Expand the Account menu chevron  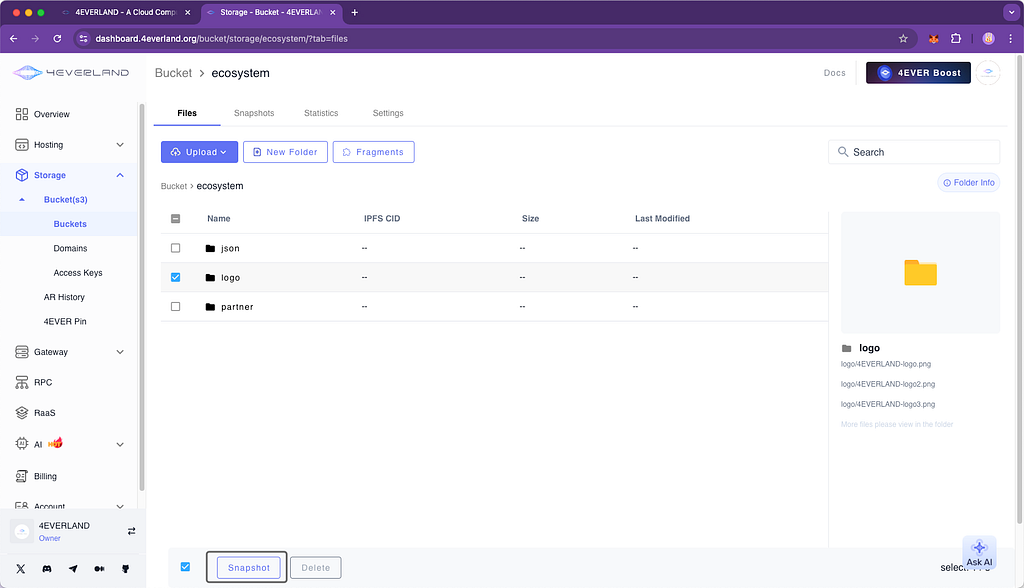[120, 506]
